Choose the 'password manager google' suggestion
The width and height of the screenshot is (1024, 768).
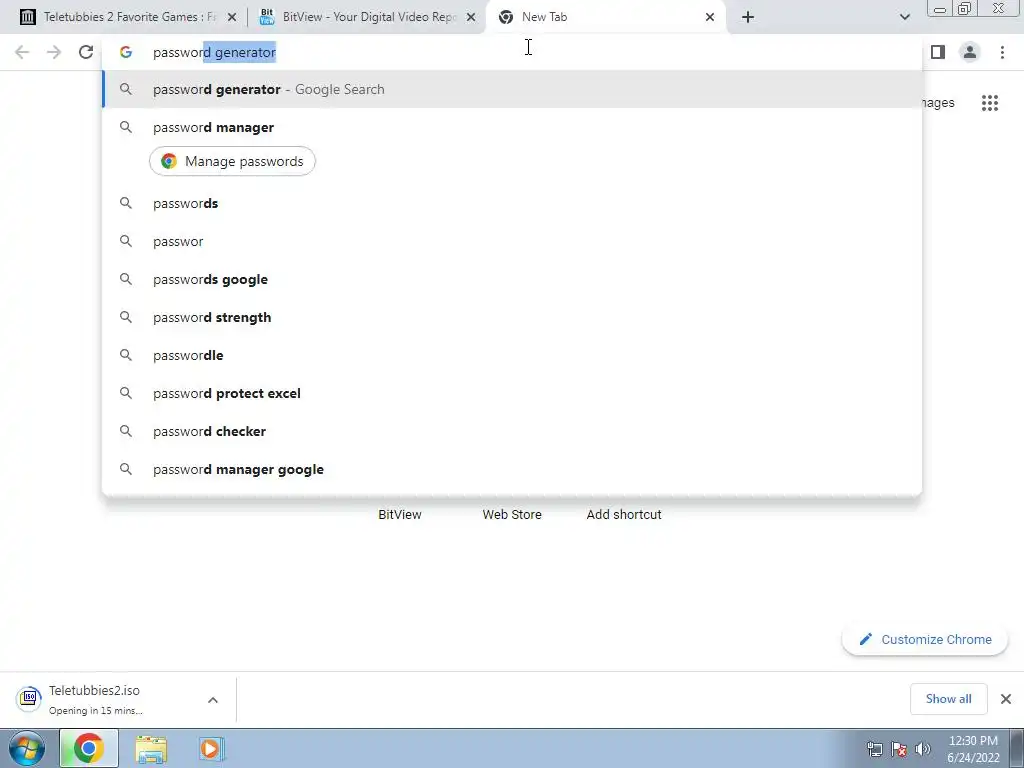(x=513, y=469)
